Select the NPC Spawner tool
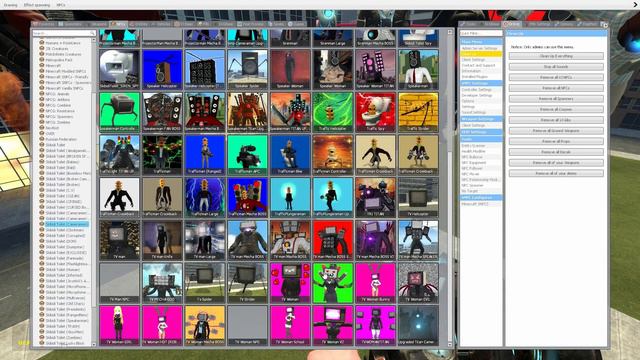The width and height of the screenshot is (640, 360). 472,185
